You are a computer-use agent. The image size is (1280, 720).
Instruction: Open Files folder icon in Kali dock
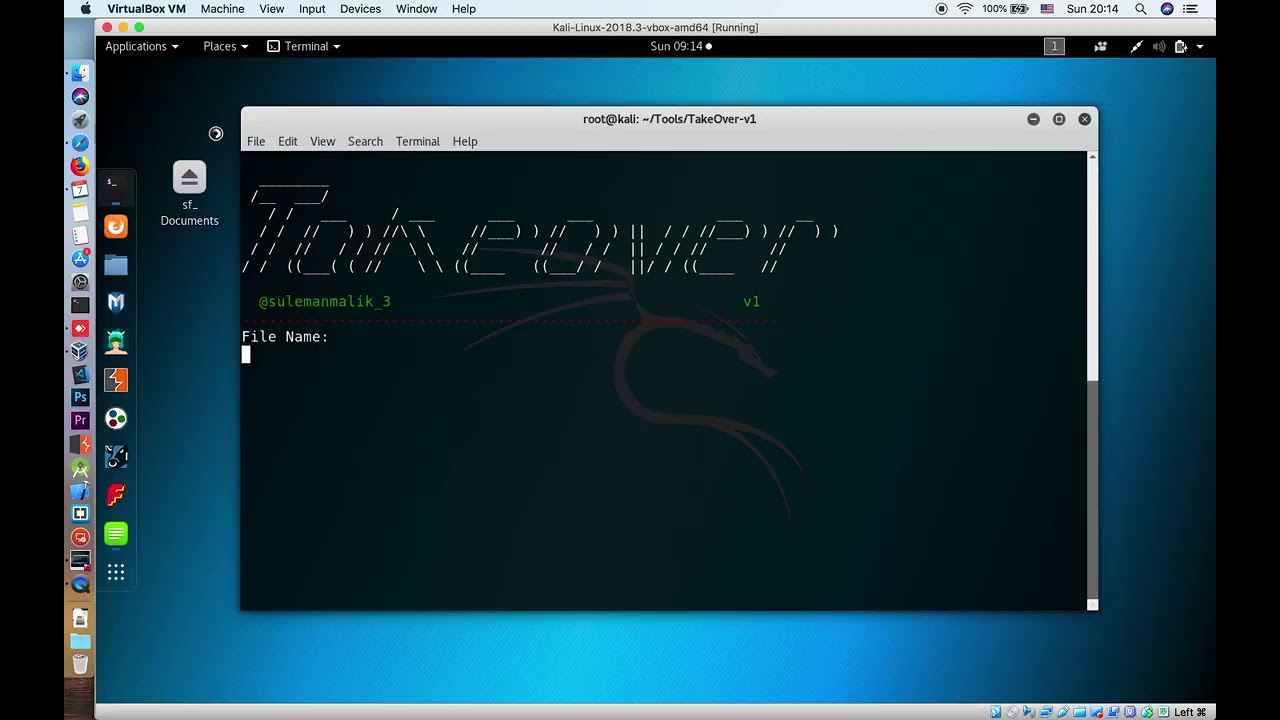[x=116, y=265]
